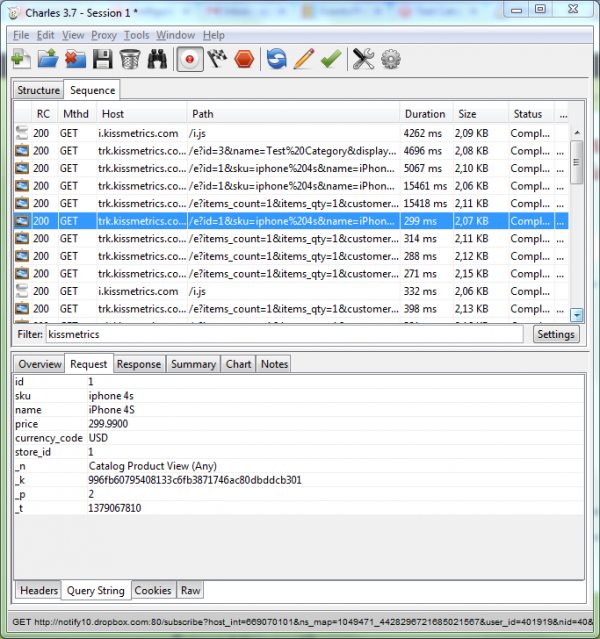Screen dimensions: 600x639
Task: Select the _n value Catalog Product View (Any)
Action: click(153, 466)
